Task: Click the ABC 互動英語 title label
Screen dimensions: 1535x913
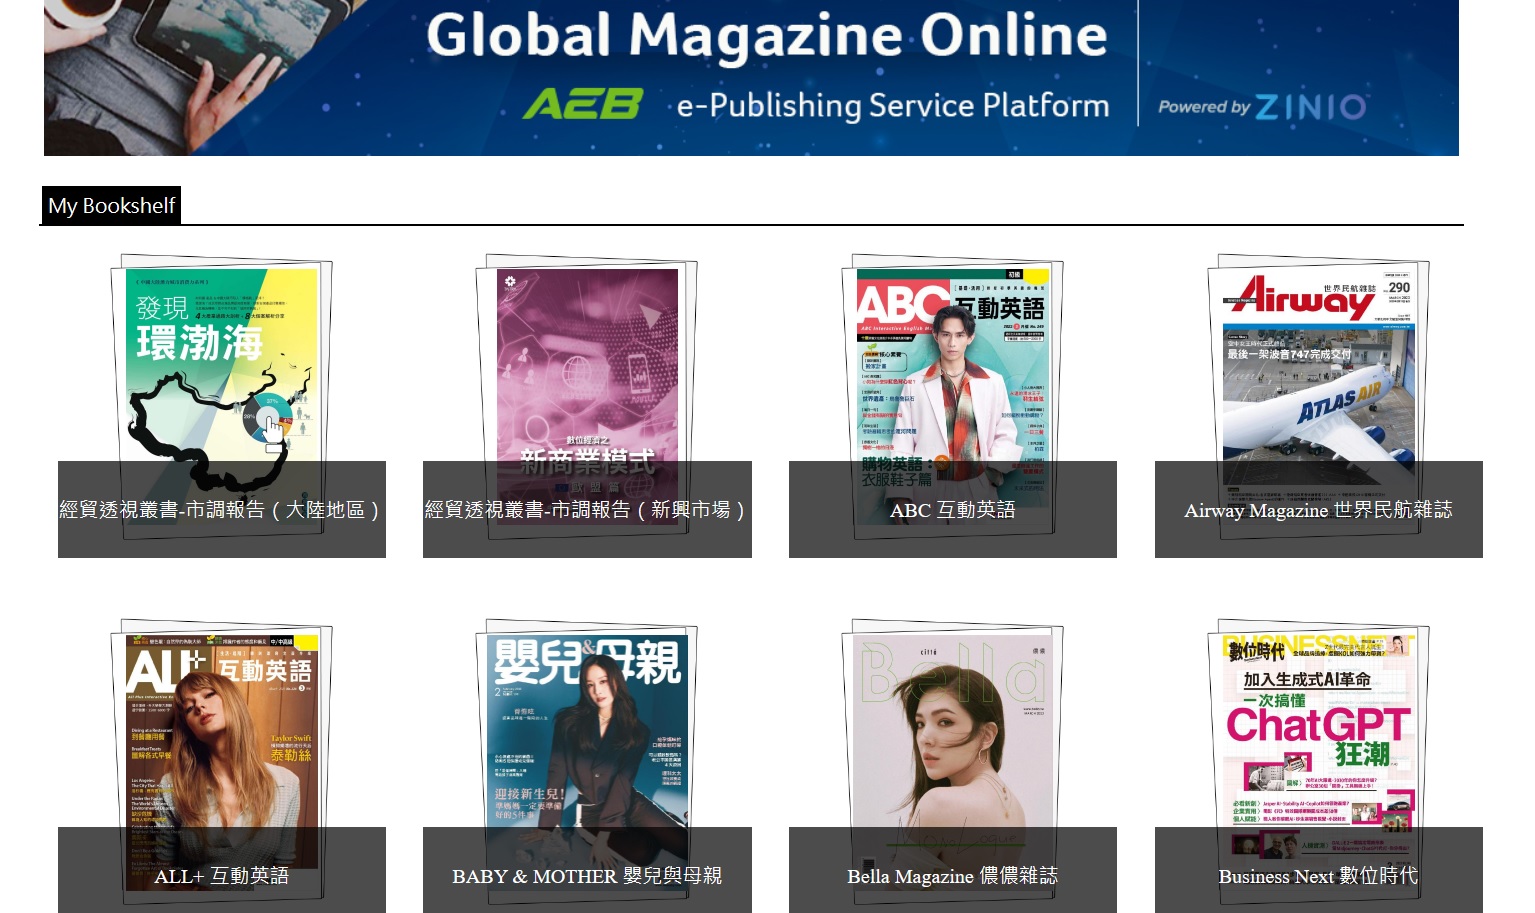Action: [952, 510]
